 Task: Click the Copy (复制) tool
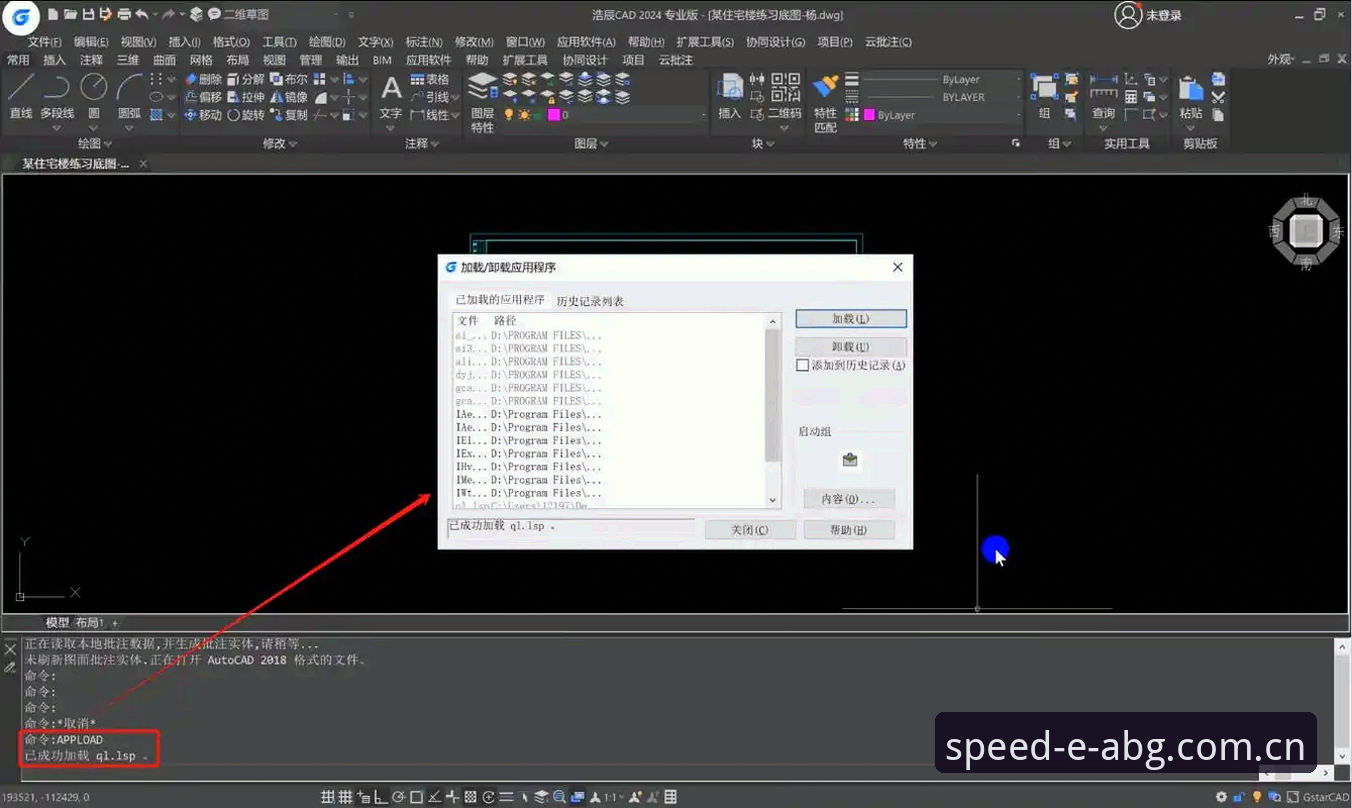(289, 115)
